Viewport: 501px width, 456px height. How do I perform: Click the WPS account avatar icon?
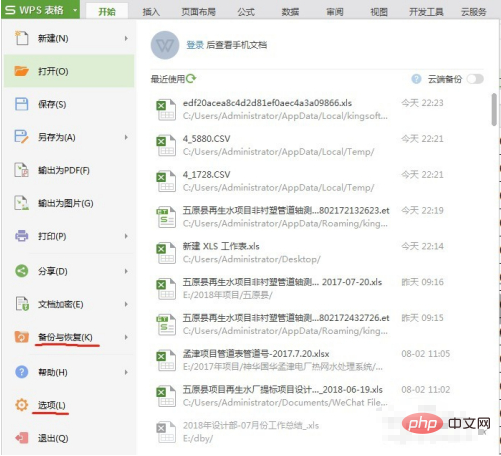click(165, 45)
